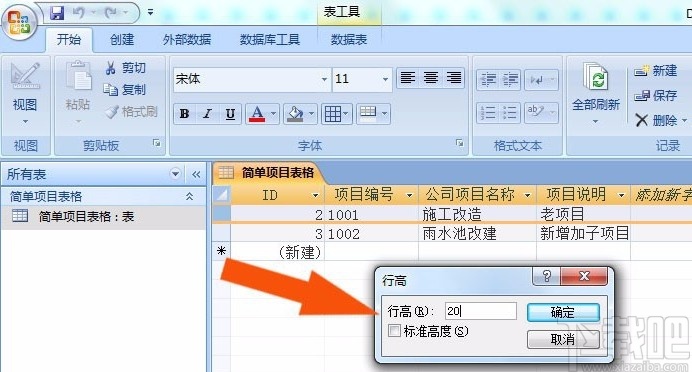Click the 格式刷 format painter

click(132, 112)
